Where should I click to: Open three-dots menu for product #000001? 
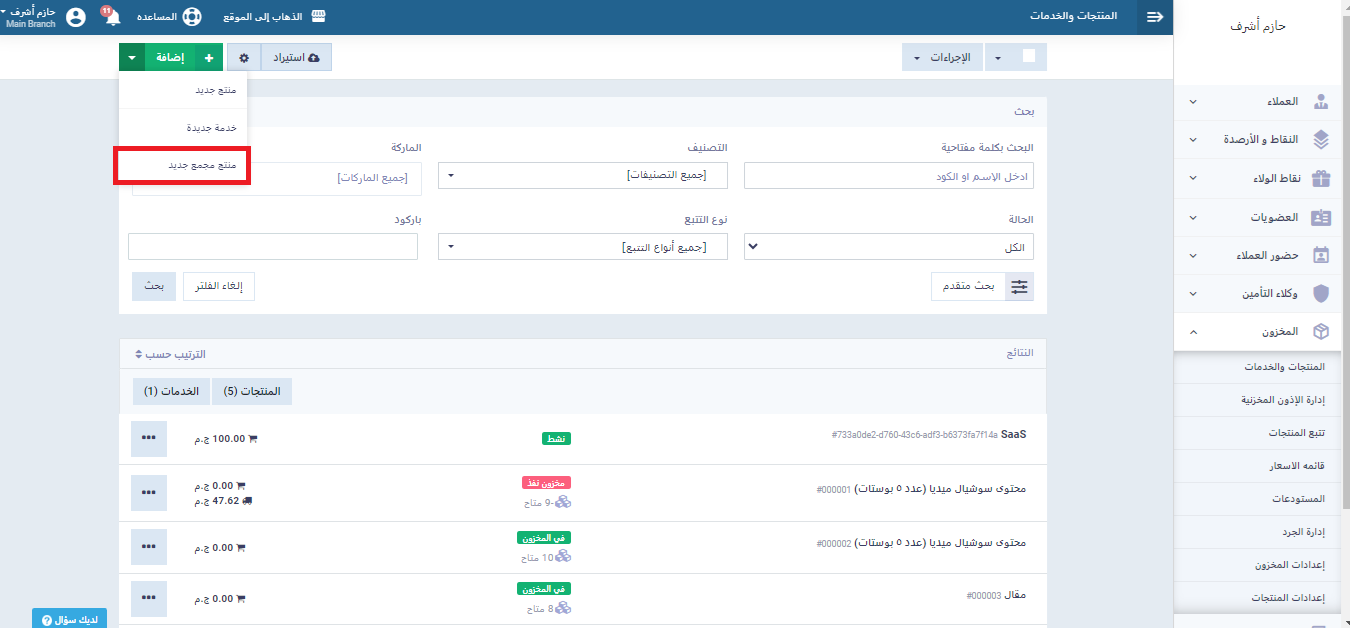coord(149,492)
